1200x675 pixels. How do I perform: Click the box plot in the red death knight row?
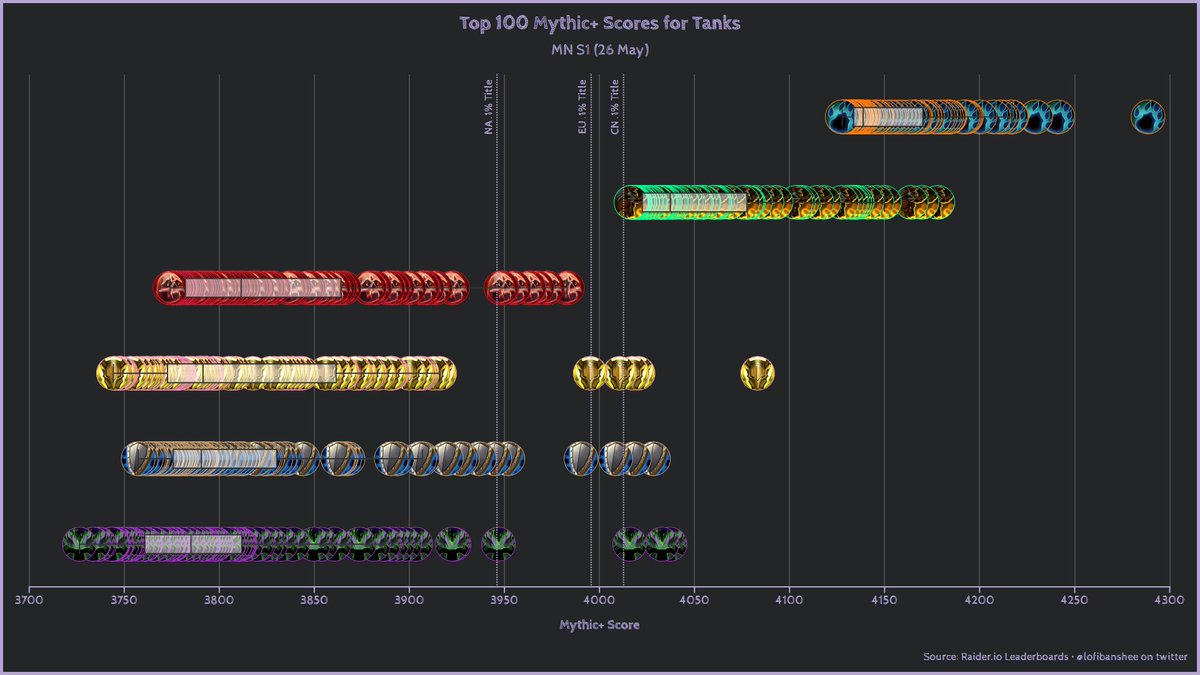[x=262, y=288]
